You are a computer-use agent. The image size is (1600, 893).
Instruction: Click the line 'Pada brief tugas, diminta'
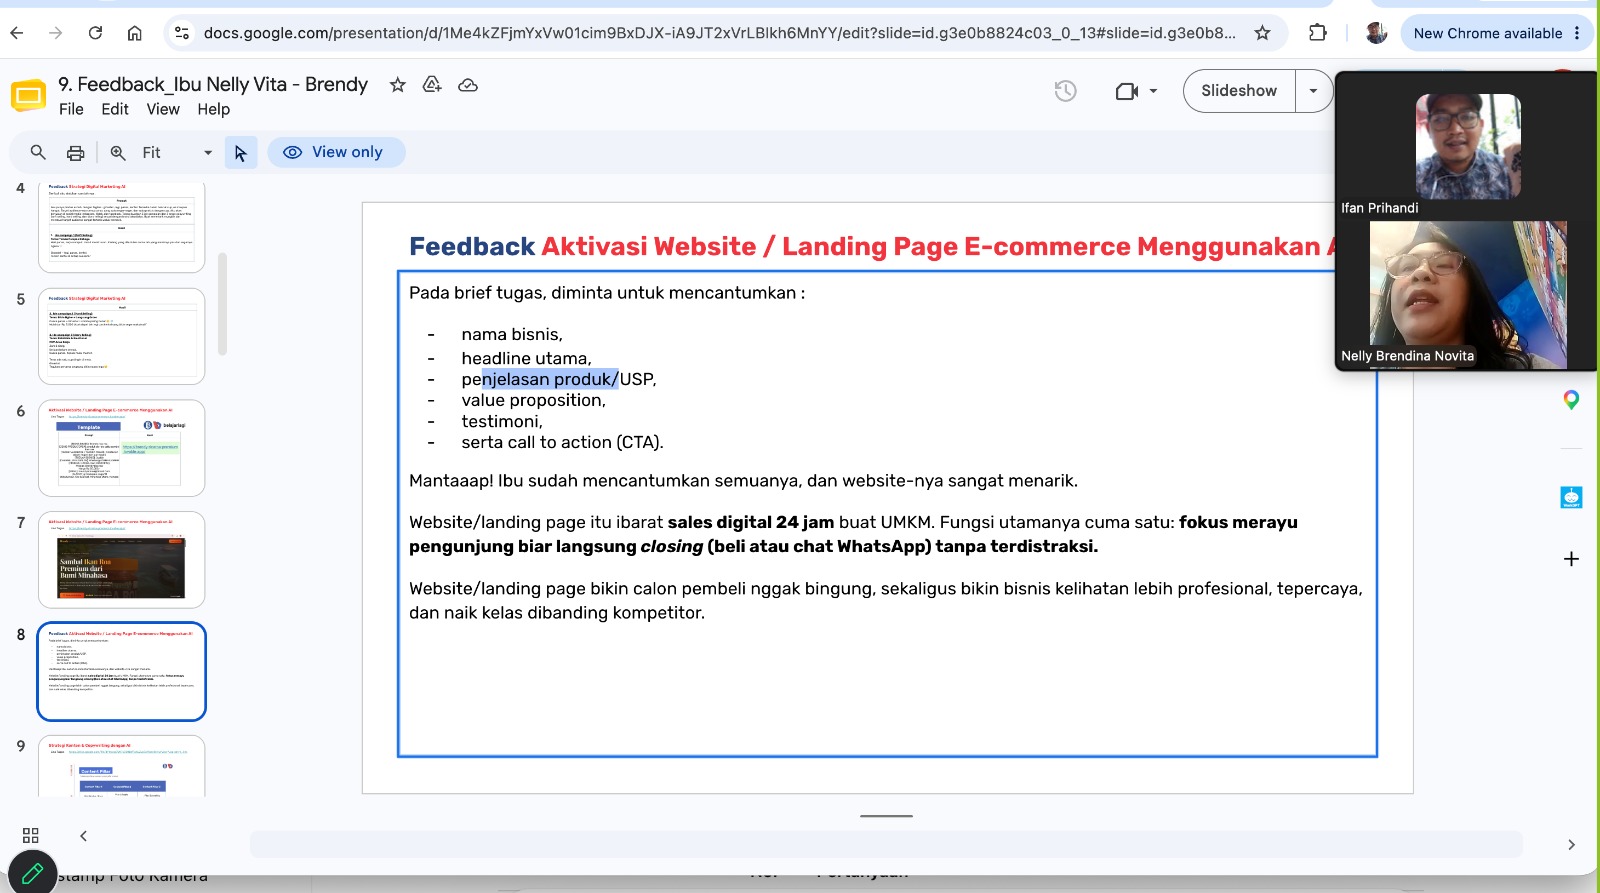coord(607,293)
